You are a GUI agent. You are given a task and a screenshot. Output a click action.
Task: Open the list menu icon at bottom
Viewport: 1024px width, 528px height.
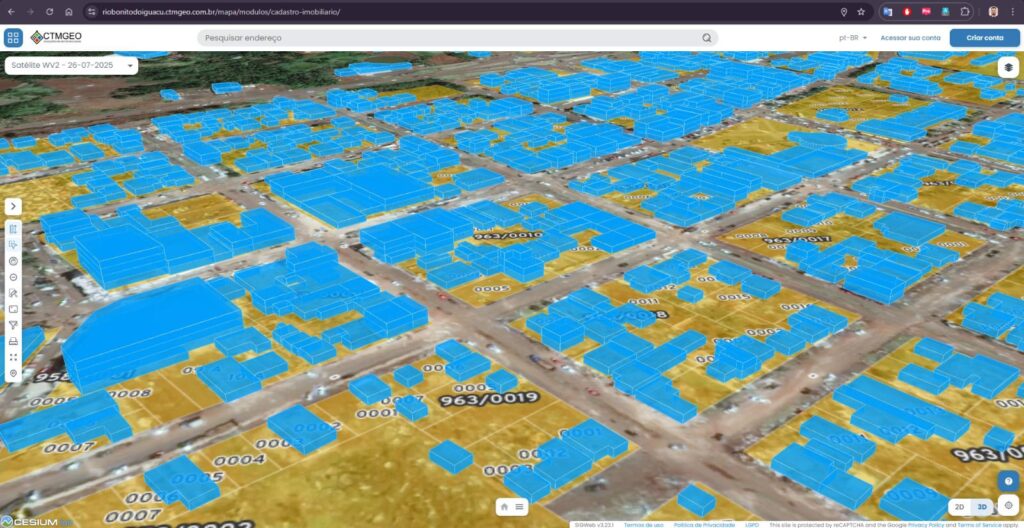[x=520, y=507]
